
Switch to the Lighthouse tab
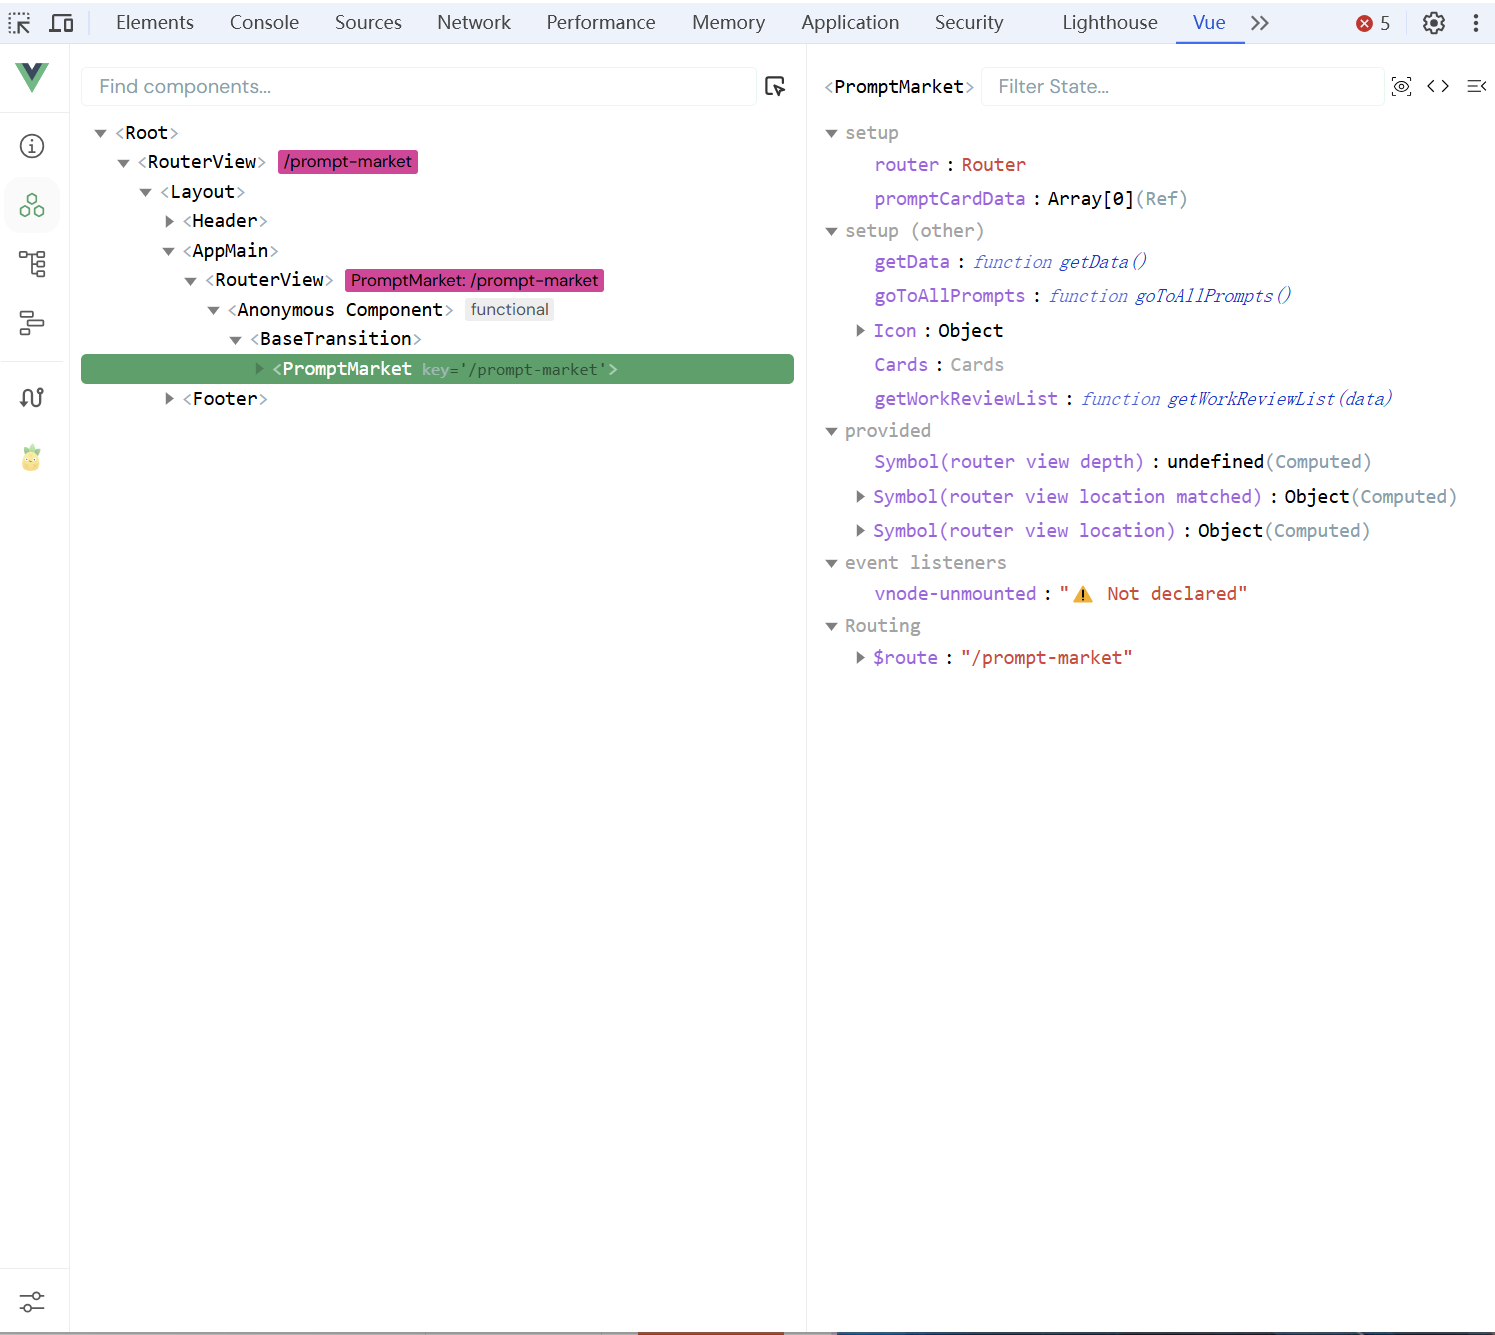1110,22
